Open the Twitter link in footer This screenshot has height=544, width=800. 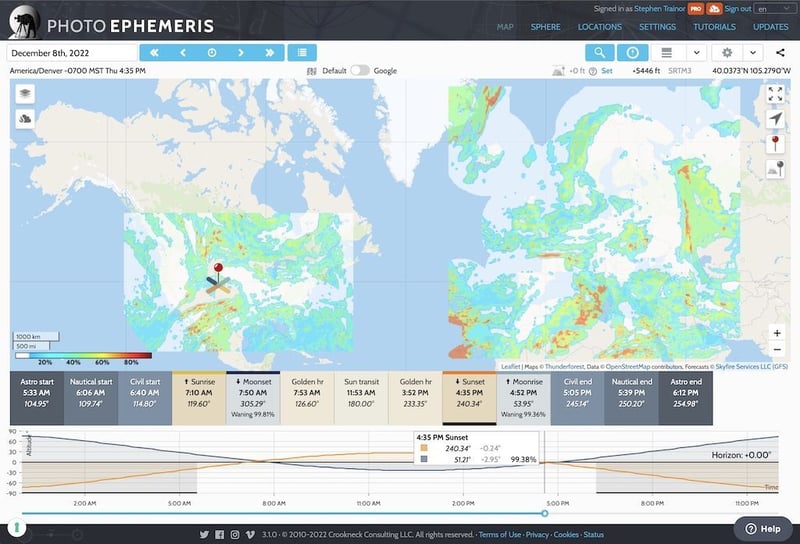click(x=204, y=534)
